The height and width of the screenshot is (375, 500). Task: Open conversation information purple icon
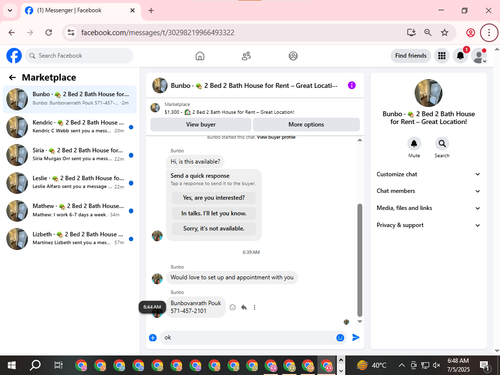(x=352, y=85)
